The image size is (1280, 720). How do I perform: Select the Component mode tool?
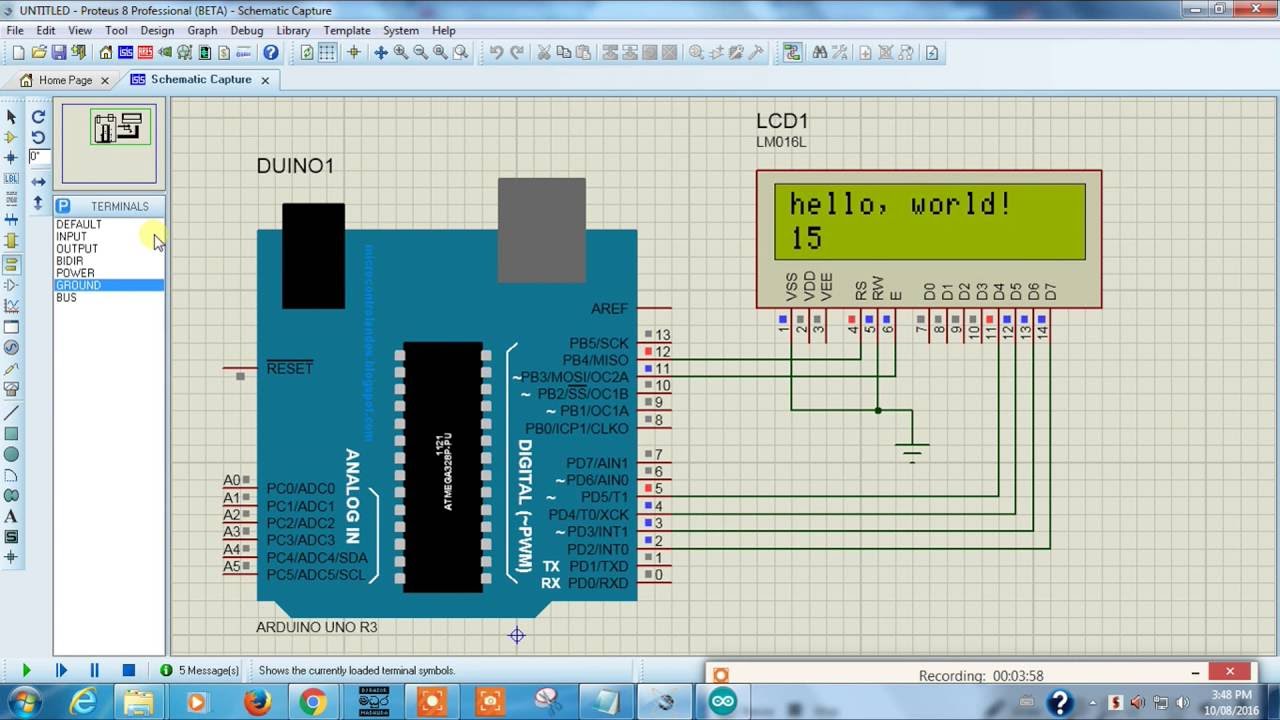(x=11, y=137)
